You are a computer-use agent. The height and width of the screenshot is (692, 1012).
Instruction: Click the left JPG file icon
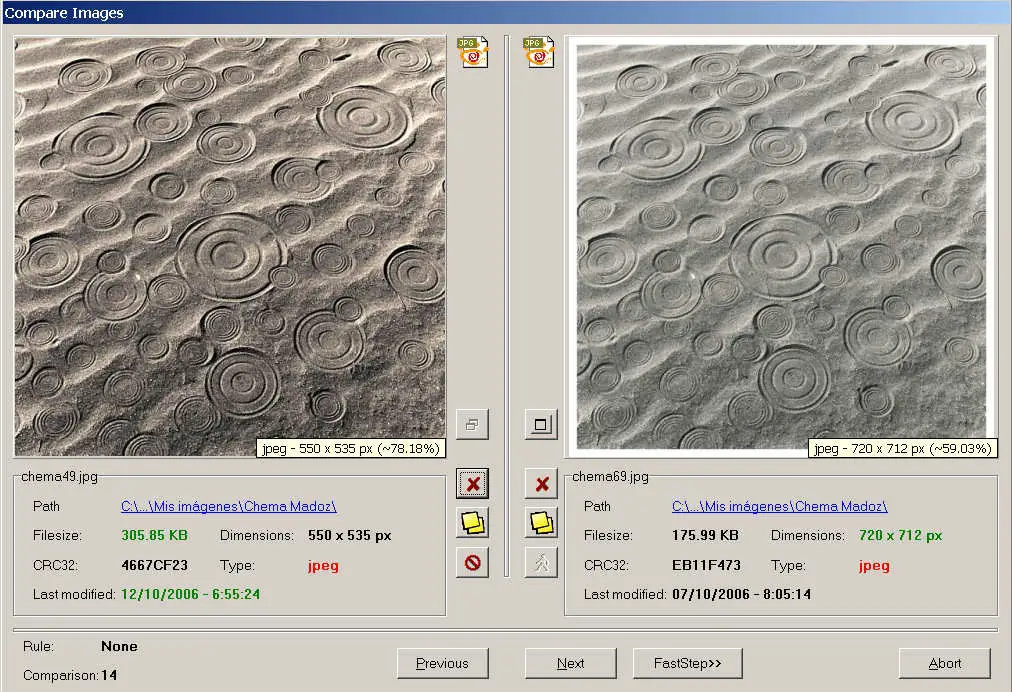[x=472, y=52]
